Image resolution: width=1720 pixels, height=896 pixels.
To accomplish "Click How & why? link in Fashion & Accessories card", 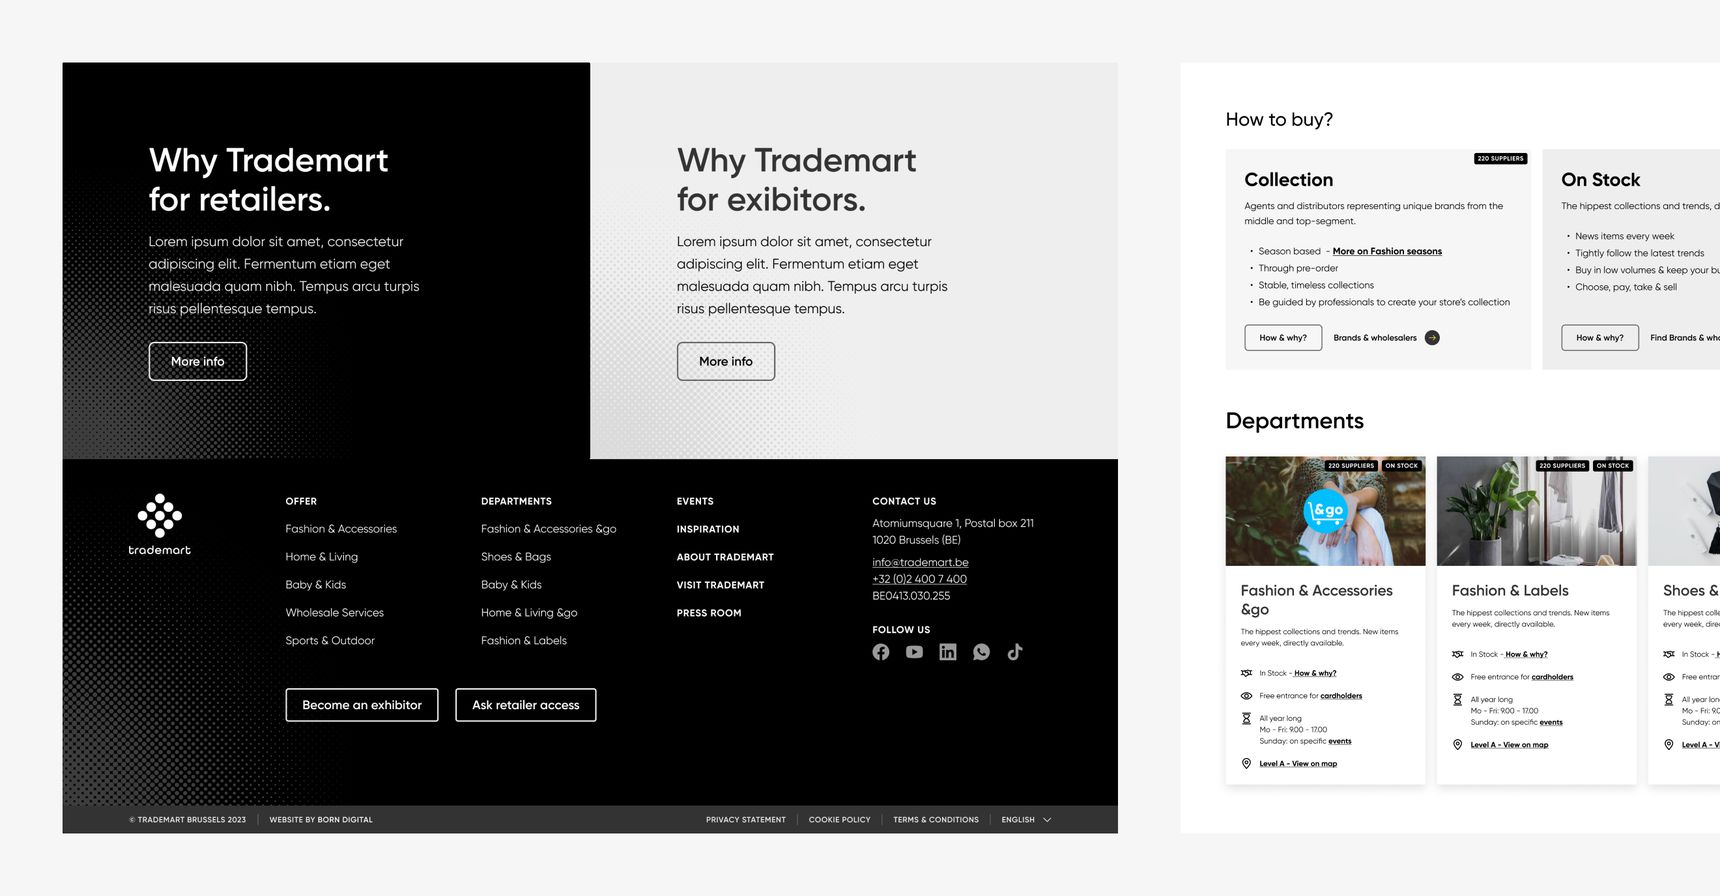I will [x=1315, y=674].
